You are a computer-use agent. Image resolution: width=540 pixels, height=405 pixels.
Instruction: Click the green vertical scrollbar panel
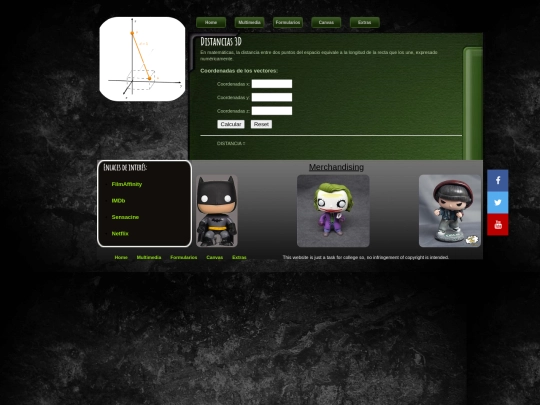point(473,103)
